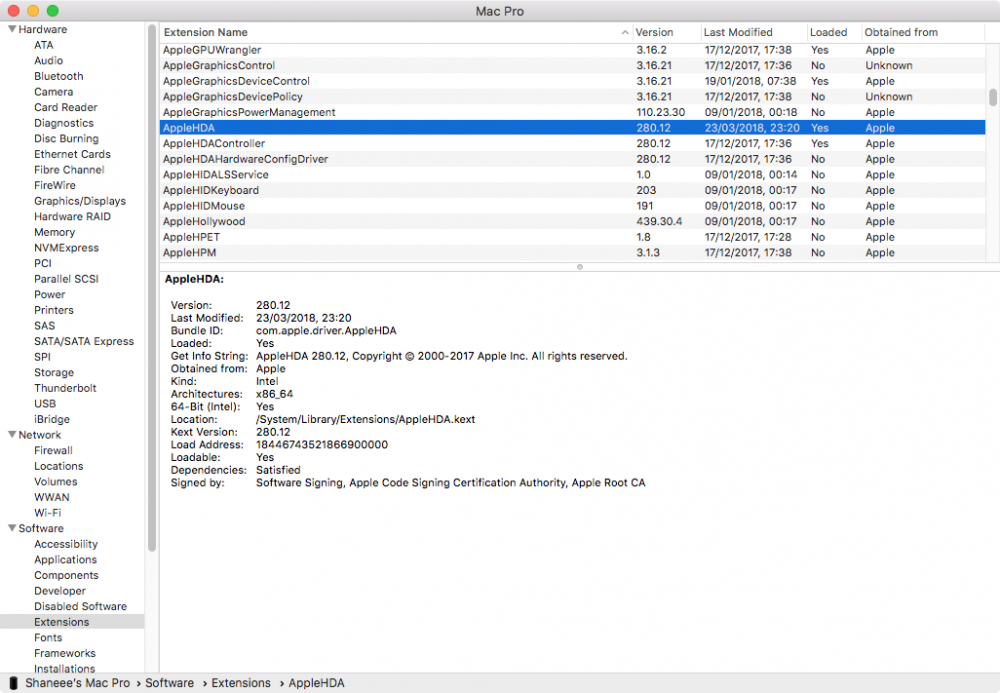Open Graphics/Displays category
Screen dimensions: 1000x693
coord(80,201)
